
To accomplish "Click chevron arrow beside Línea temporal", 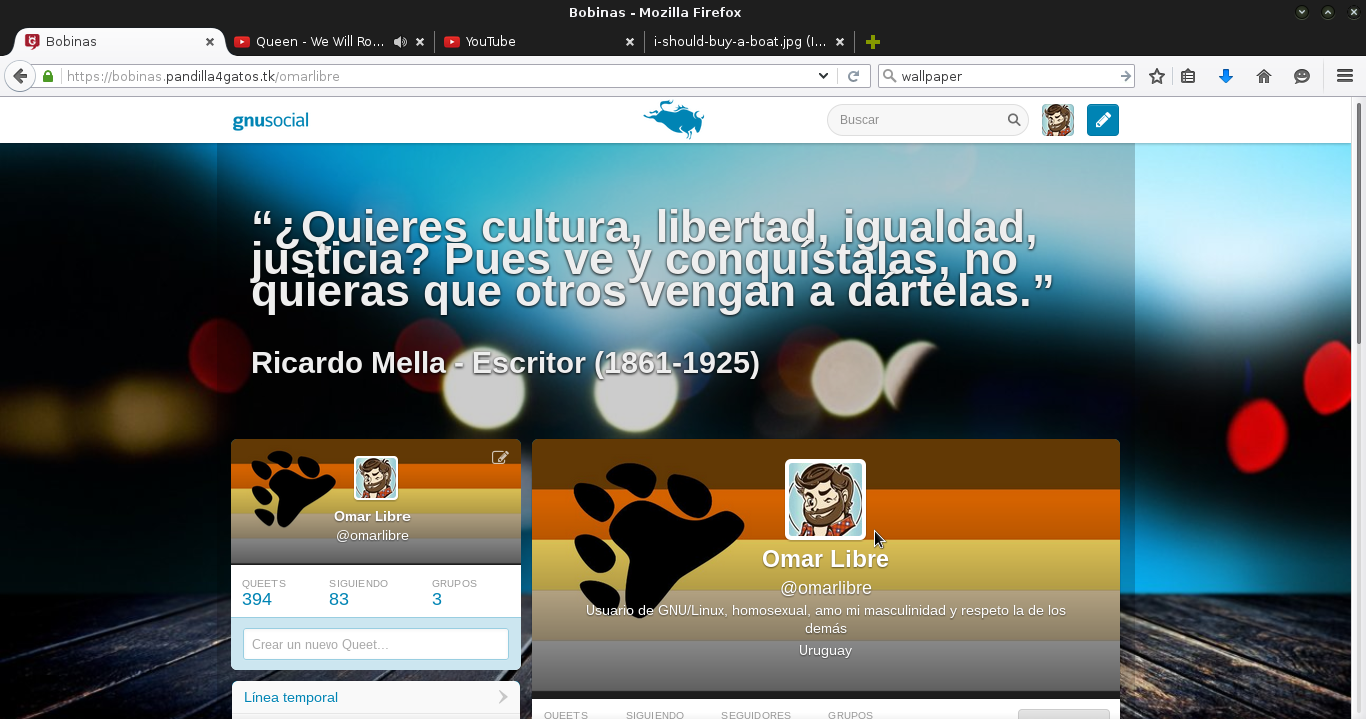I will 503,697.
